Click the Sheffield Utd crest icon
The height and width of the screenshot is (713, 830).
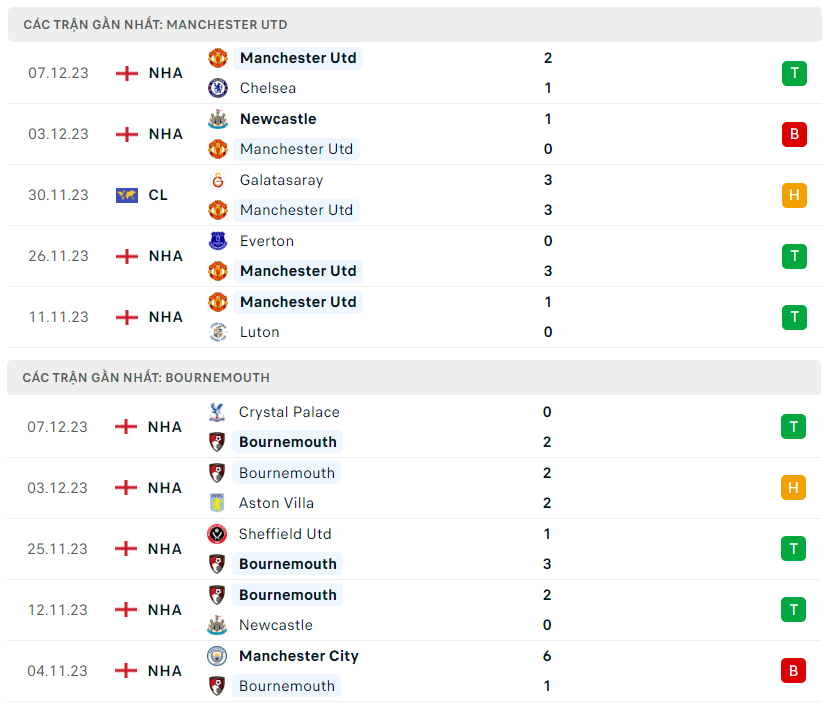216,534
